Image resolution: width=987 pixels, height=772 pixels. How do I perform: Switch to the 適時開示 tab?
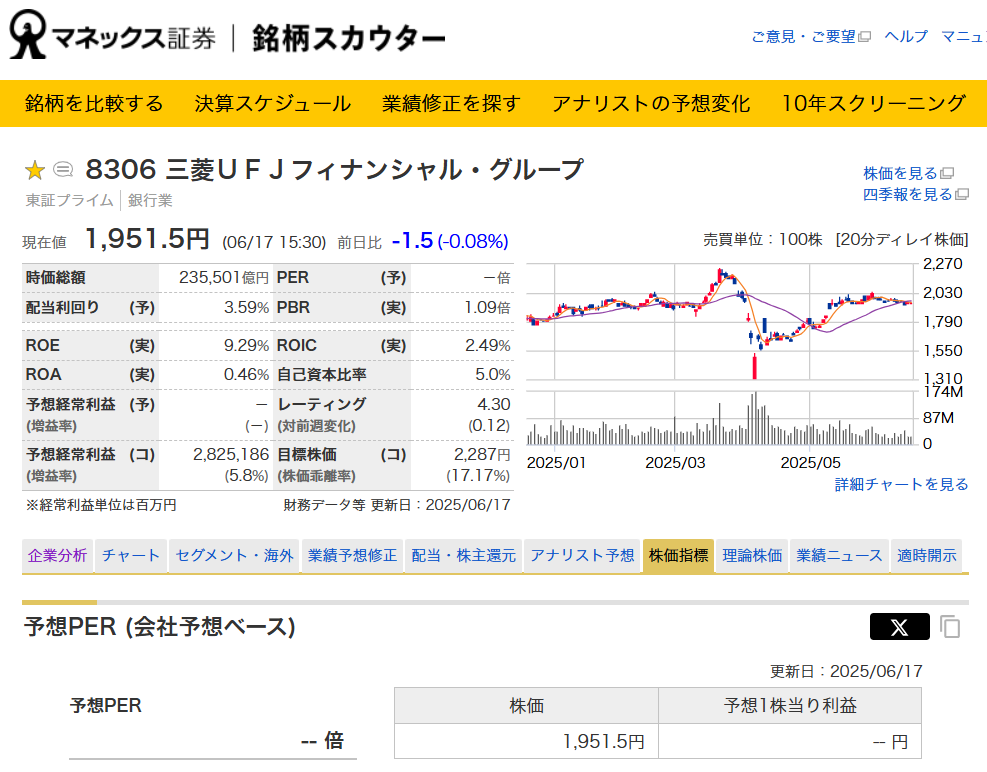pyautogui.click(x=926, y=556)
